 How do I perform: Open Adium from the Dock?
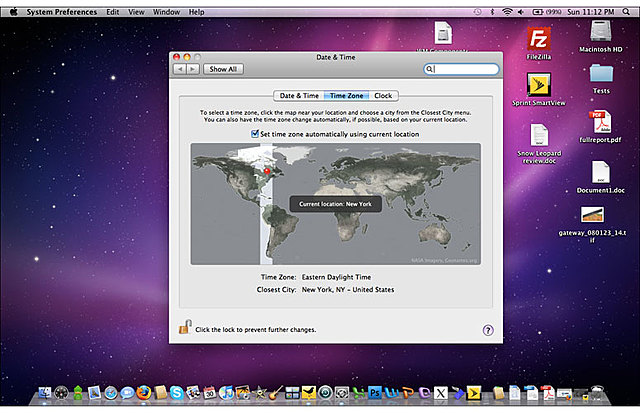coord(78,393)
